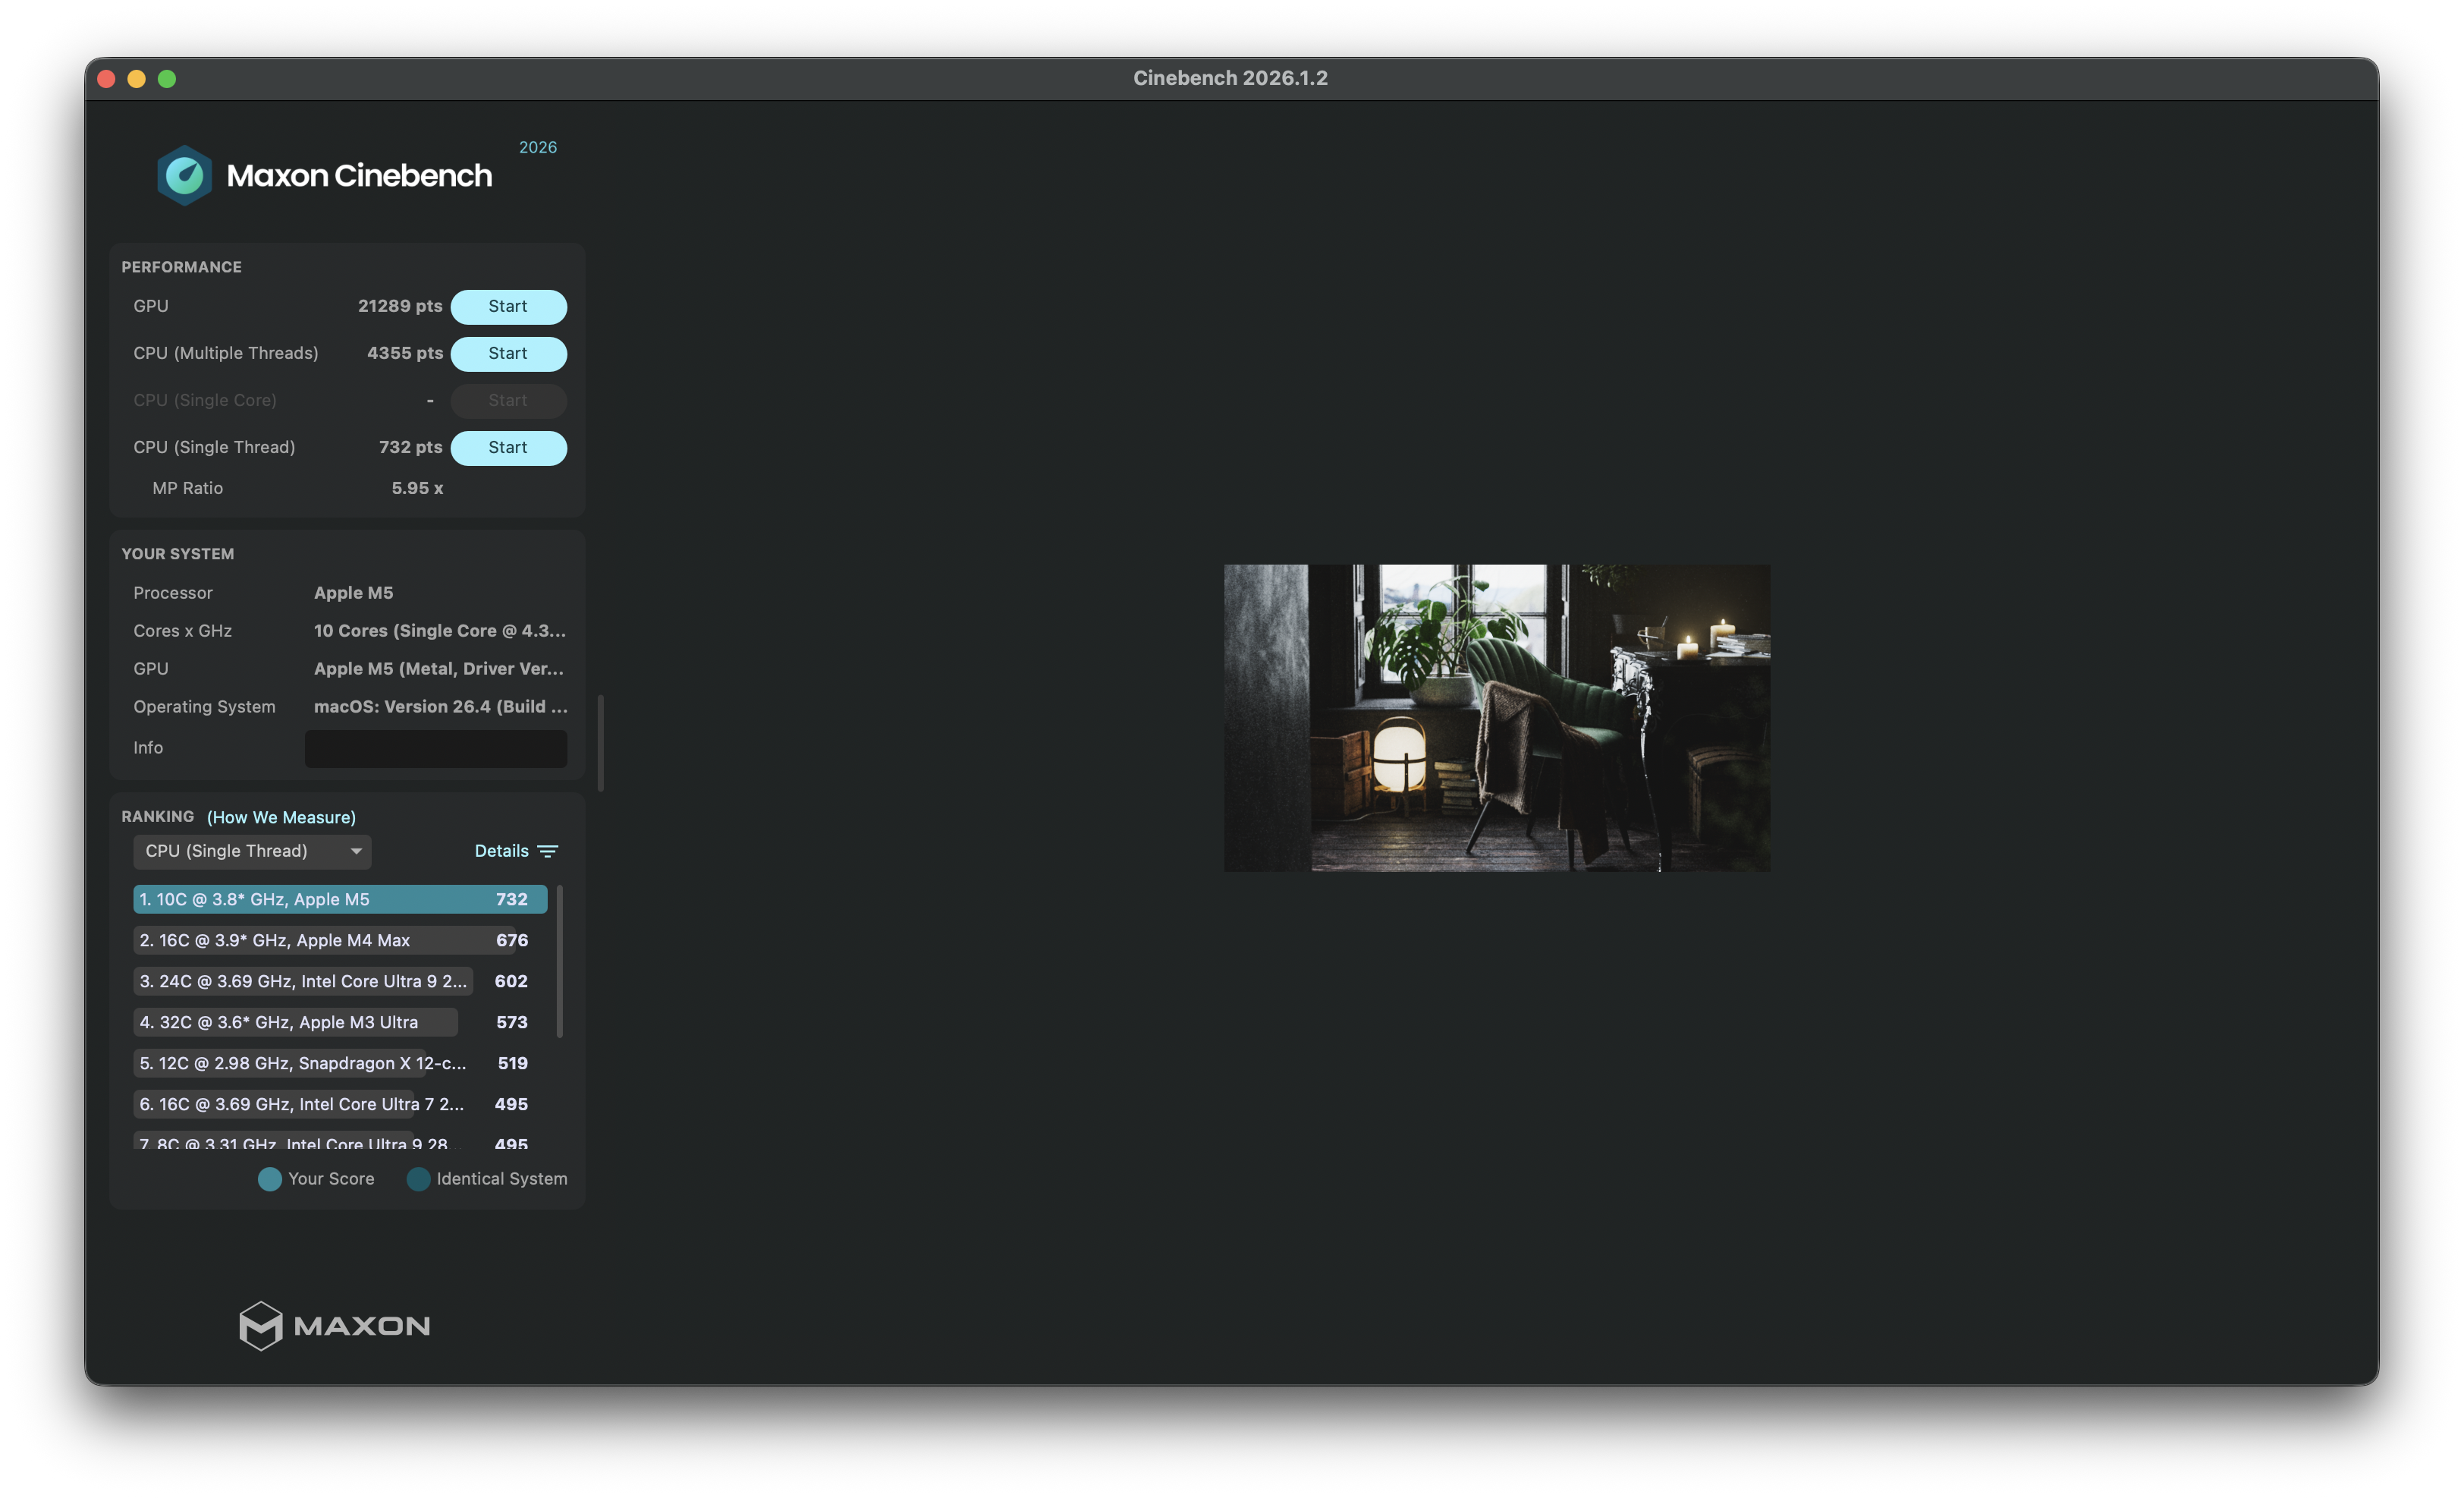Click the Maxon logo at bottom
Screen dimensions: 2464x1498
(334, 1325)
